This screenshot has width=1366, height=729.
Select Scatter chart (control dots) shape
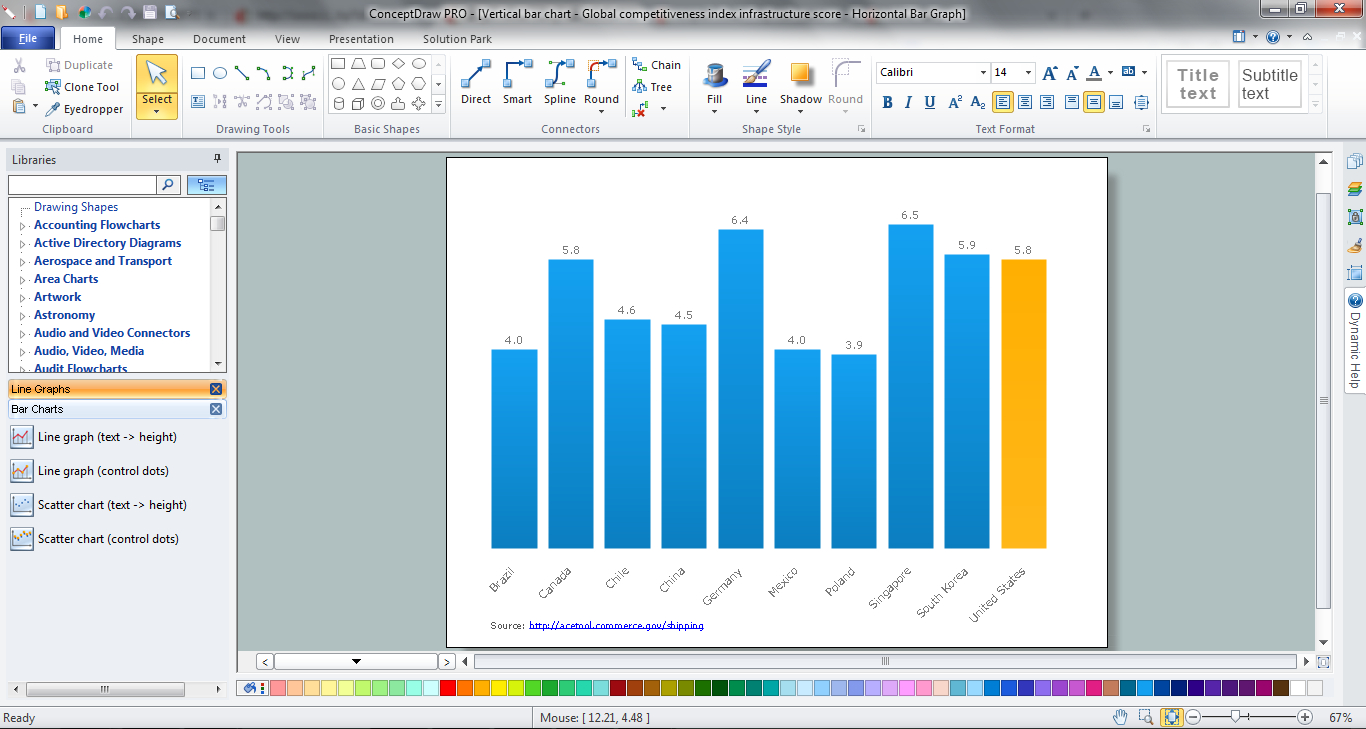click(95, 539)
